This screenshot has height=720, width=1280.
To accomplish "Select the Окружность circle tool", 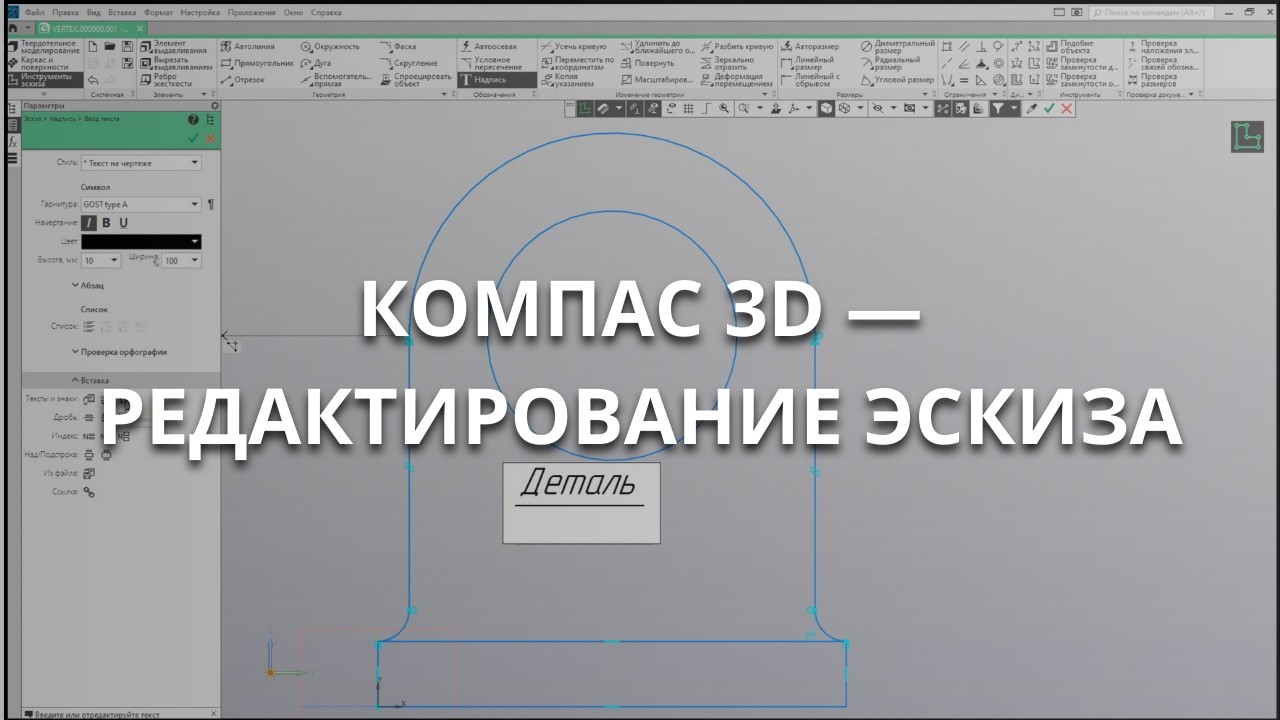I will coord(330,46).
